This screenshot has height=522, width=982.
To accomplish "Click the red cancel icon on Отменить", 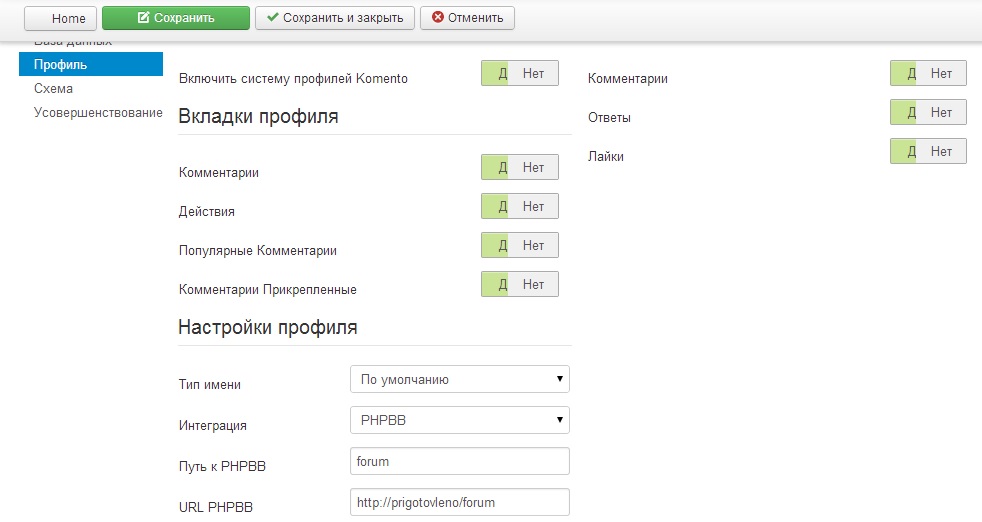I will (x=438, y=18).
